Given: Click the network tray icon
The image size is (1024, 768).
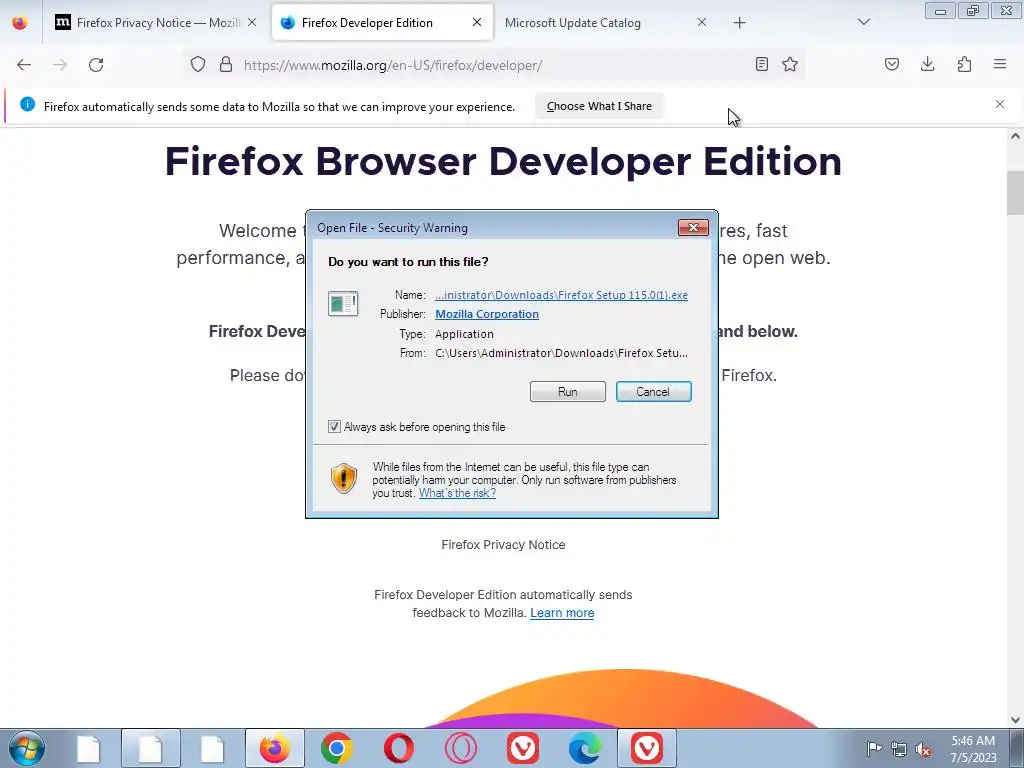Looking at the screenshot, I should click(x=899, y=749).
